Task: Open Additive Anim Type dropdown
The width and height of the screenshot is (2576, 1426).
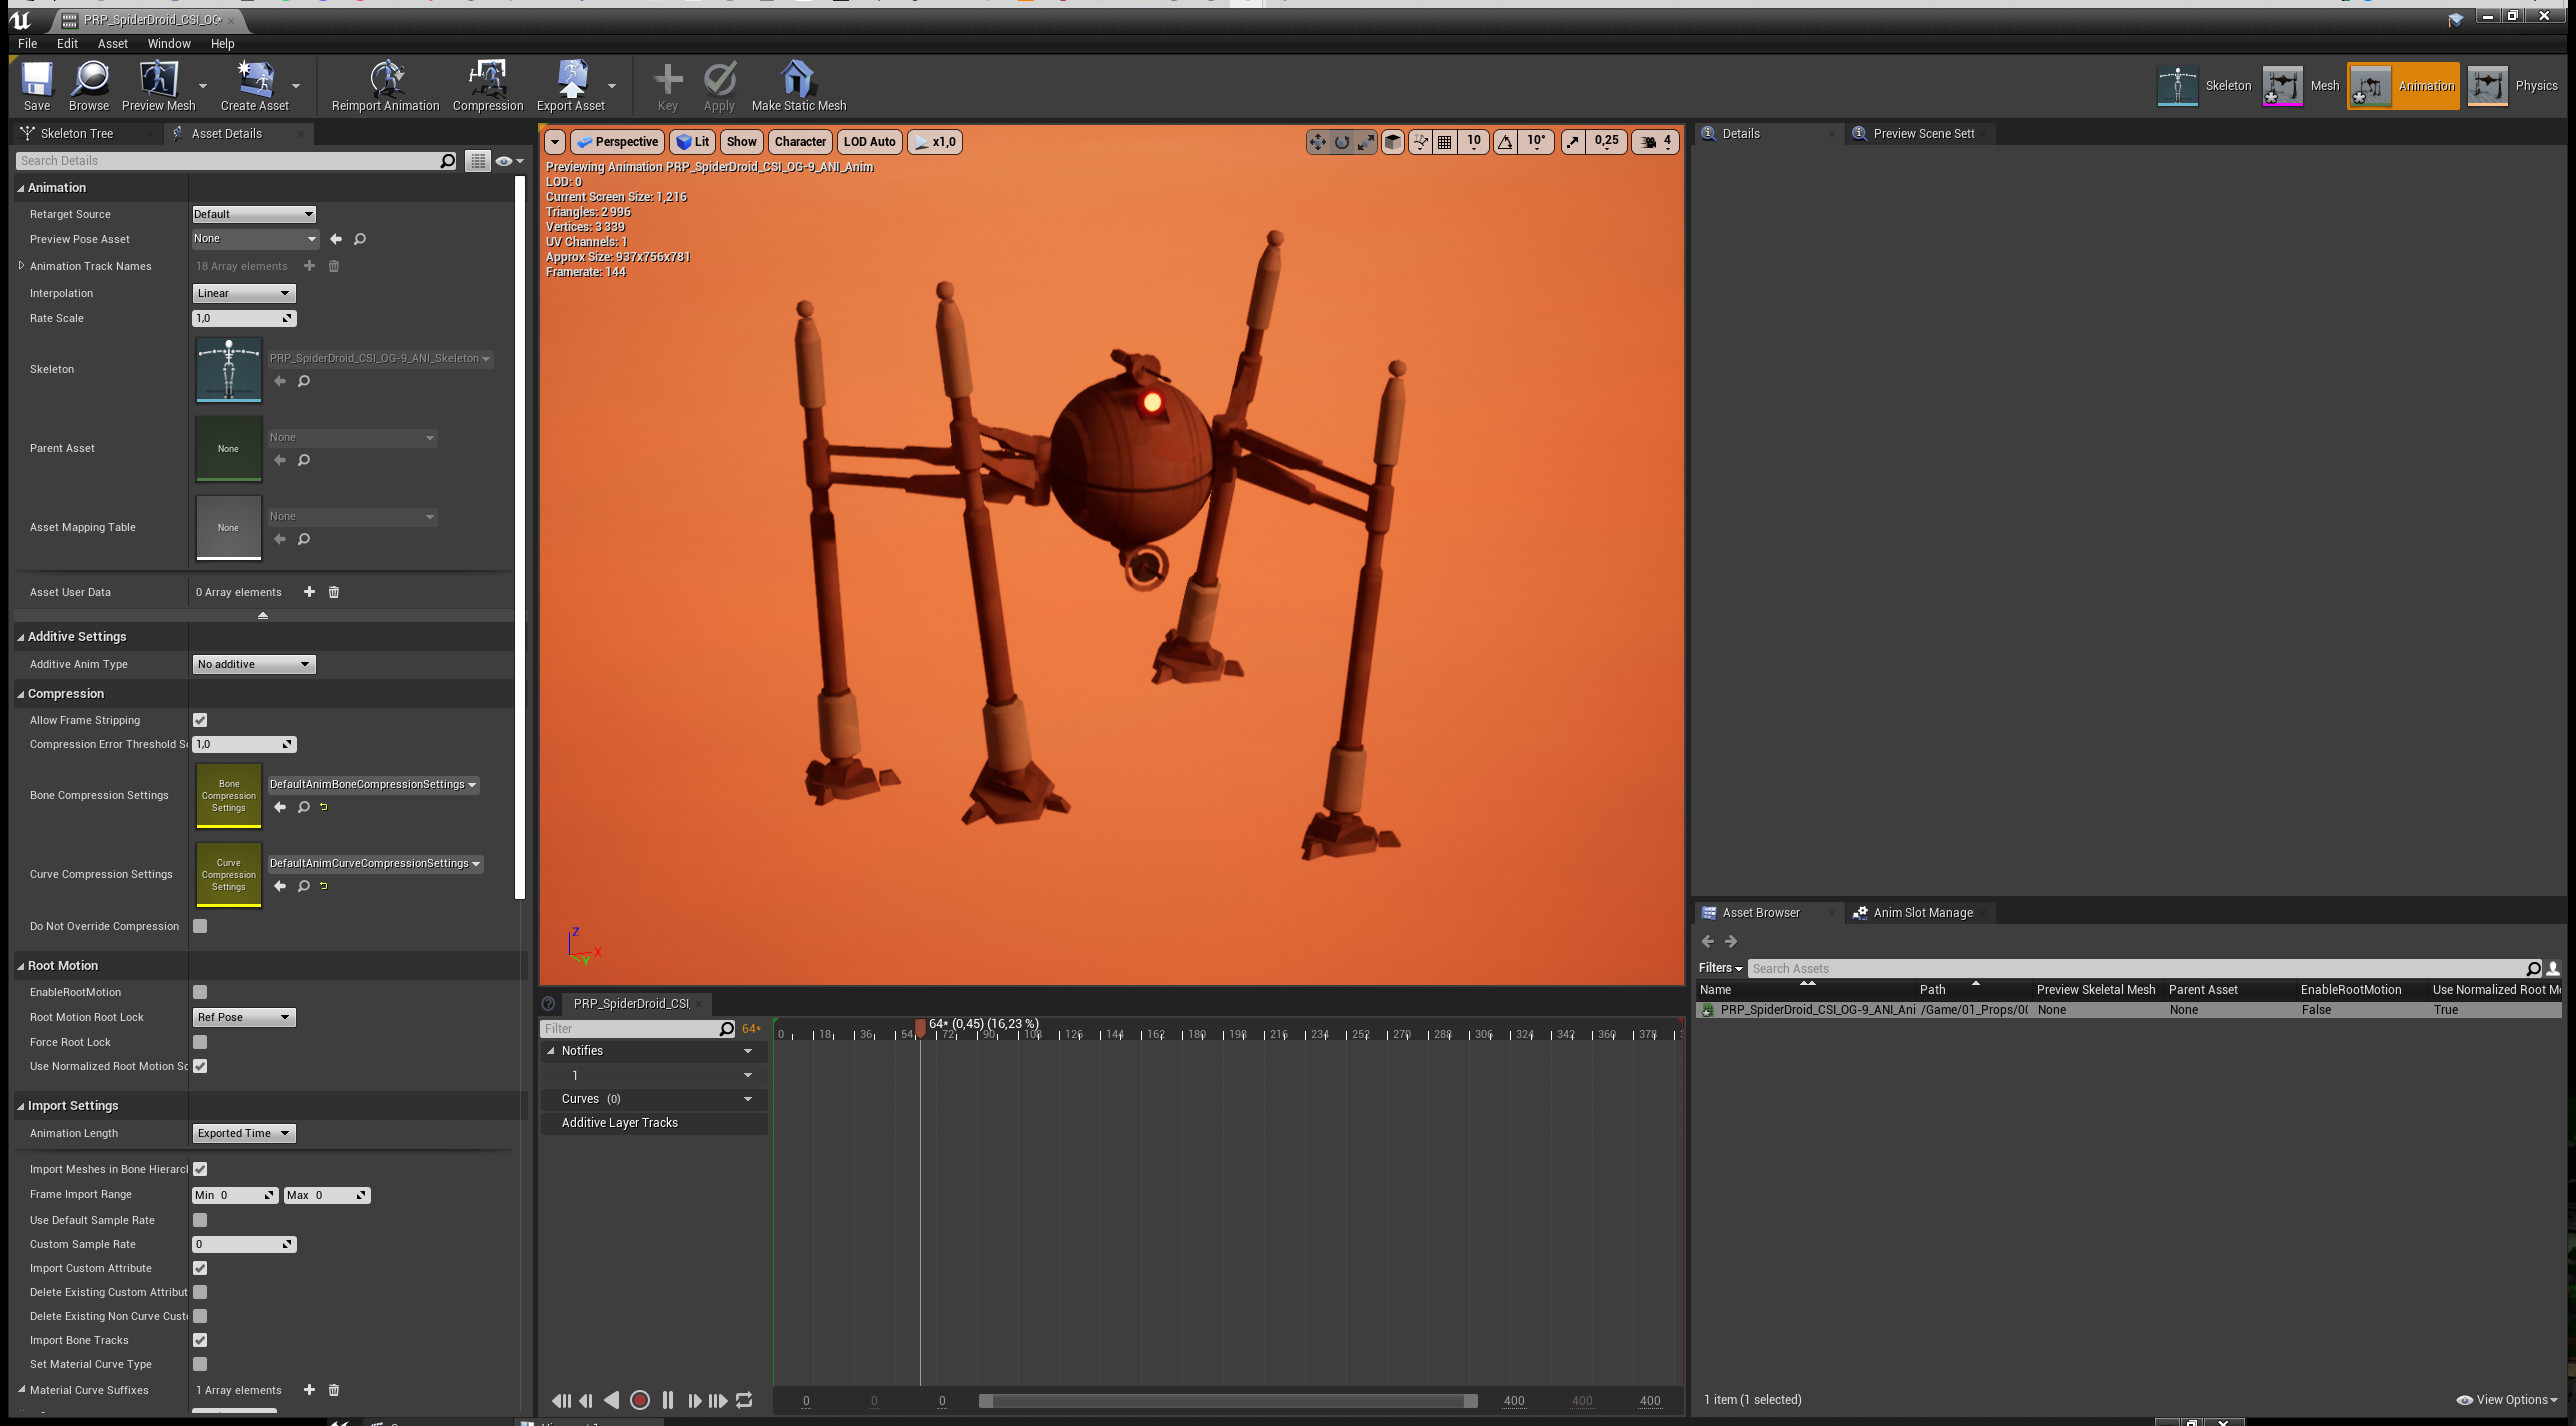Action: [254, 664]
